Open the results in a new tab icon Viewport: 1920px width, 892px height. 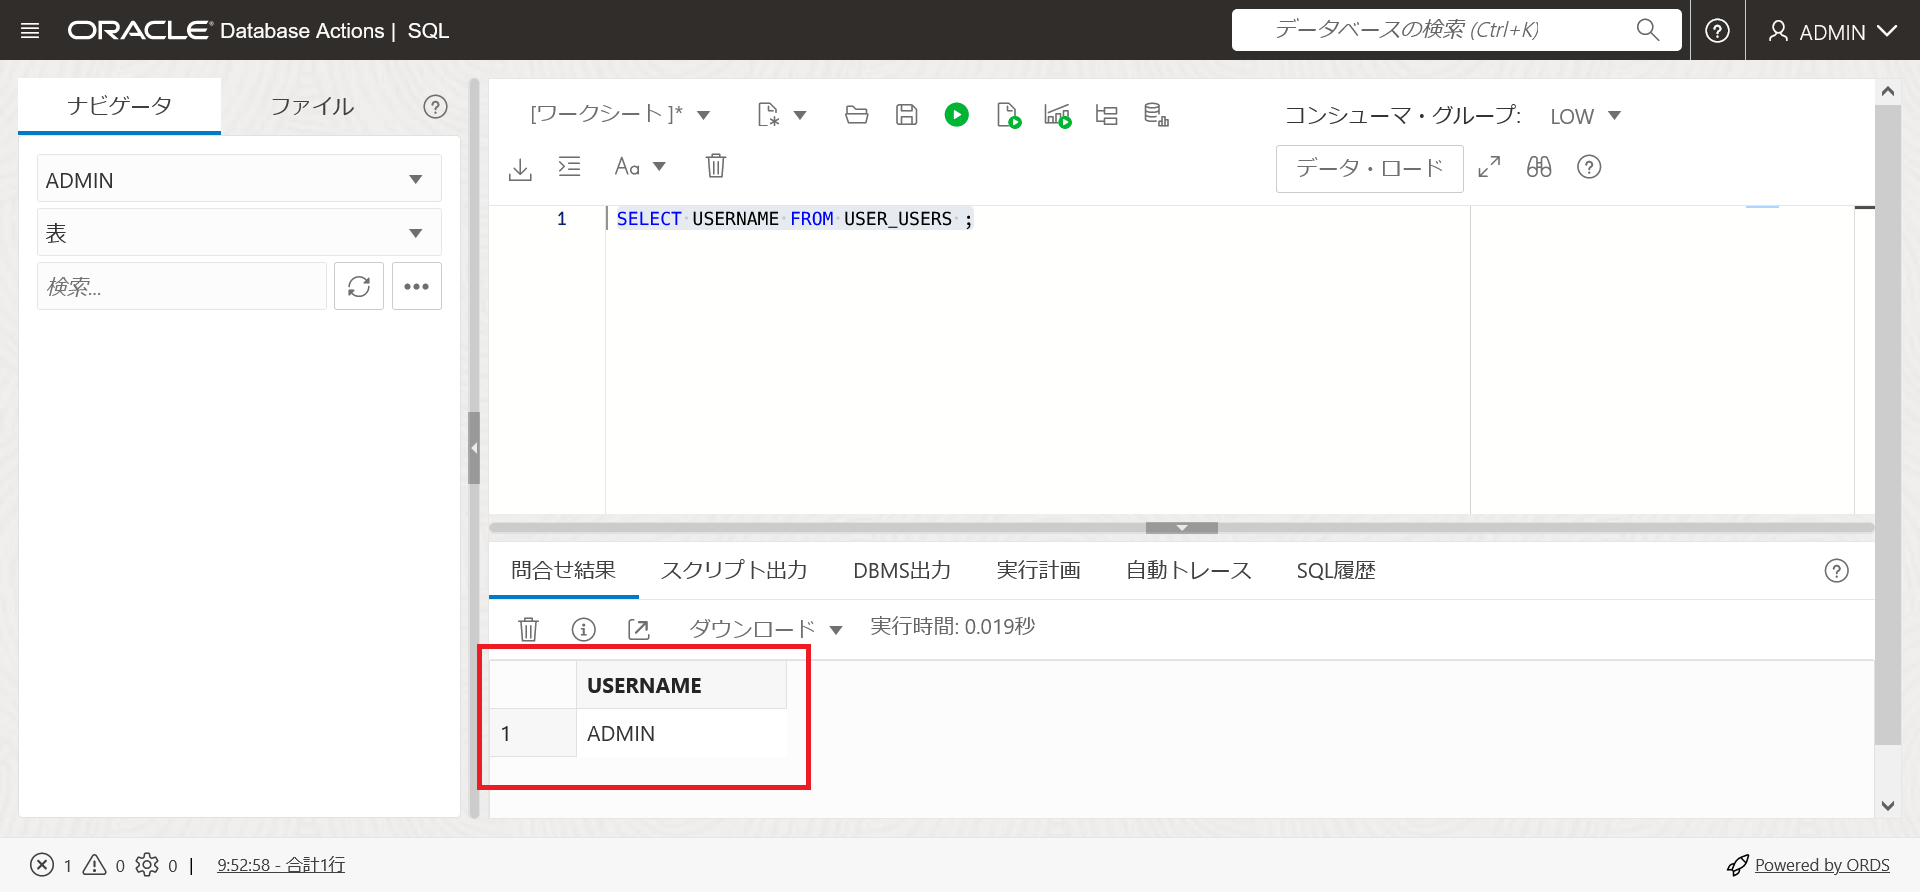pyautogui.click(x=639, y=629)
